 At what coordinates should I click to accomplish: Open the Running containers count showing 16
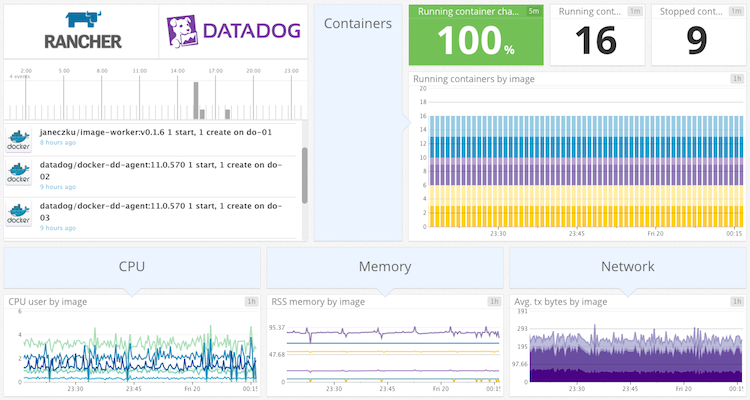coord(598,40)
